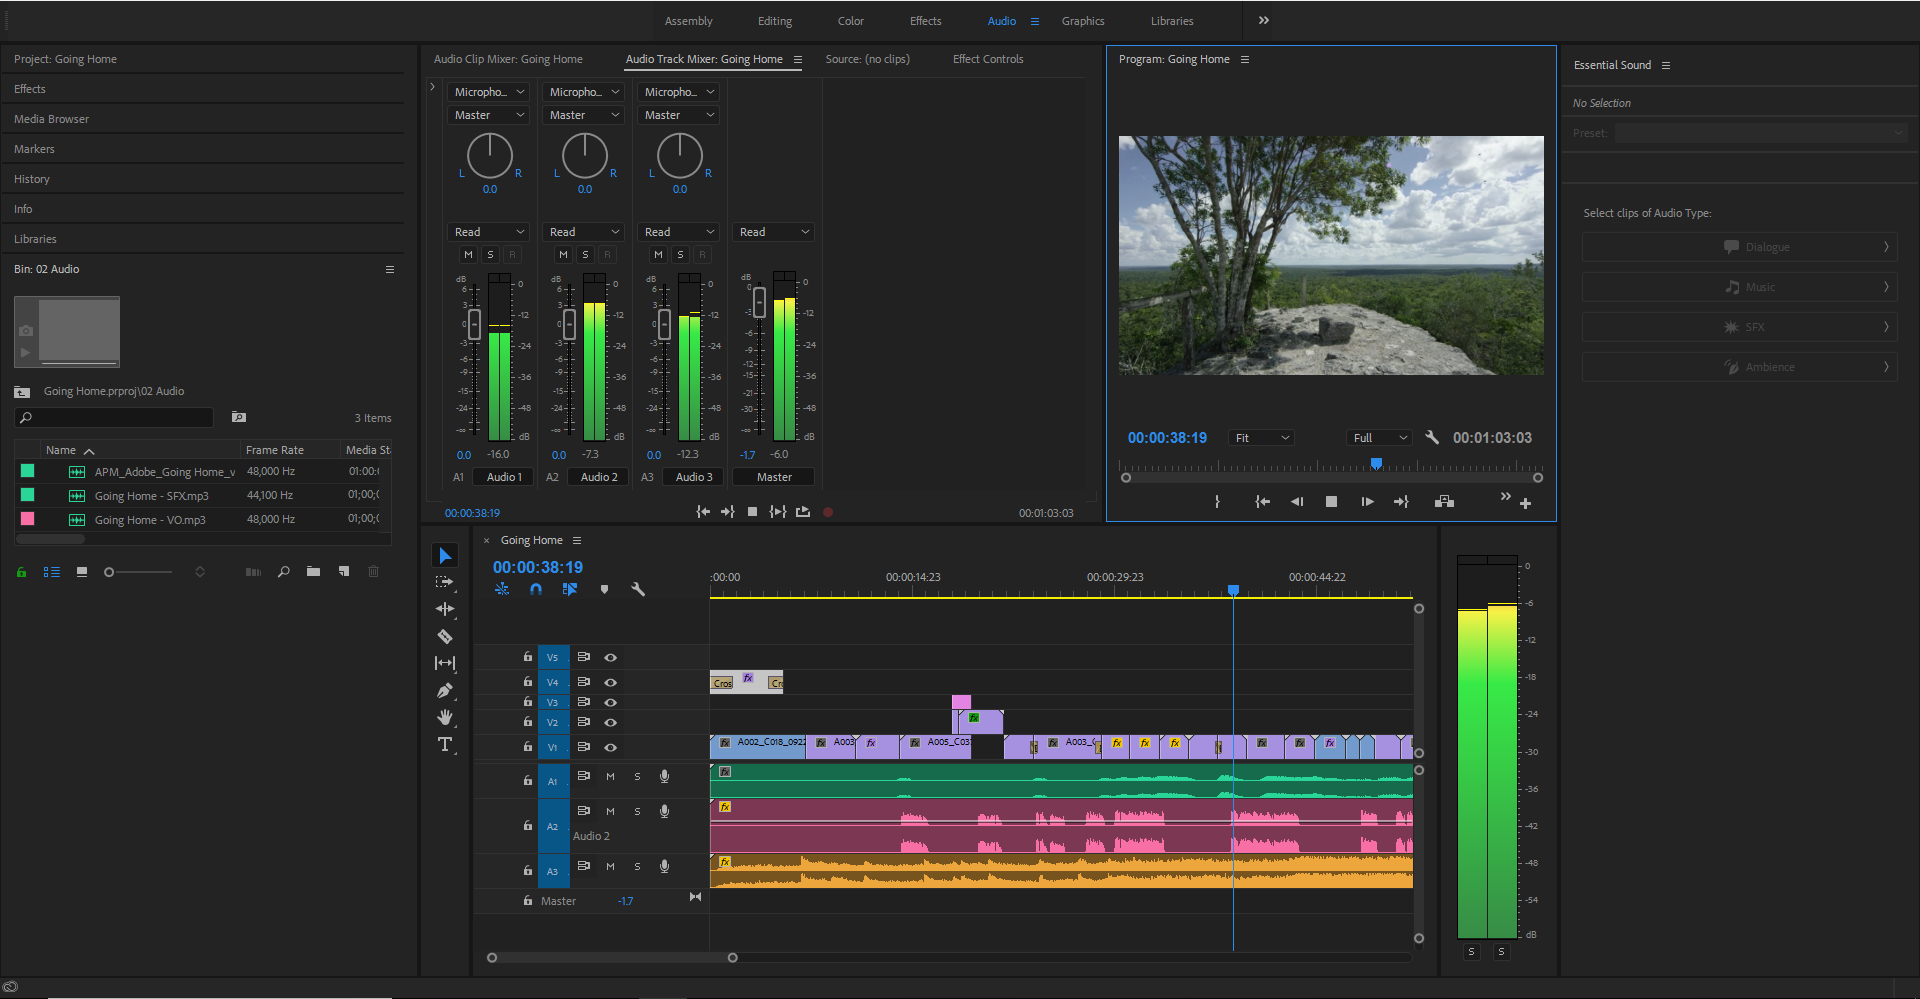The width and height of the screenshot is (1920, 999).
Task: Switch to Editing workspace
Action: (x=775, y=21)
